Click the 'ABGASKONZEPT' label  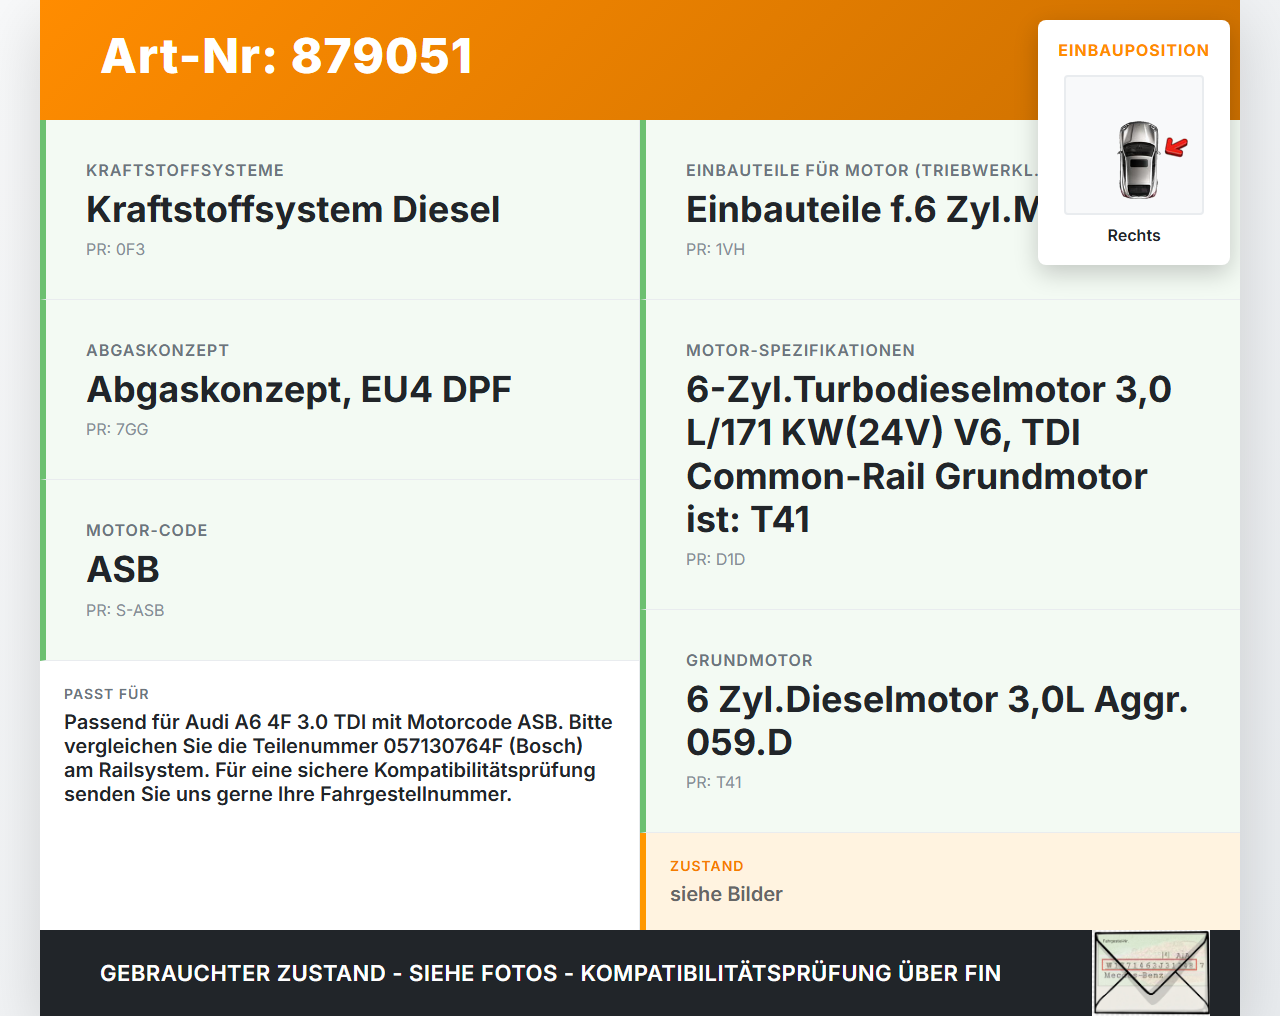[158, 351]
